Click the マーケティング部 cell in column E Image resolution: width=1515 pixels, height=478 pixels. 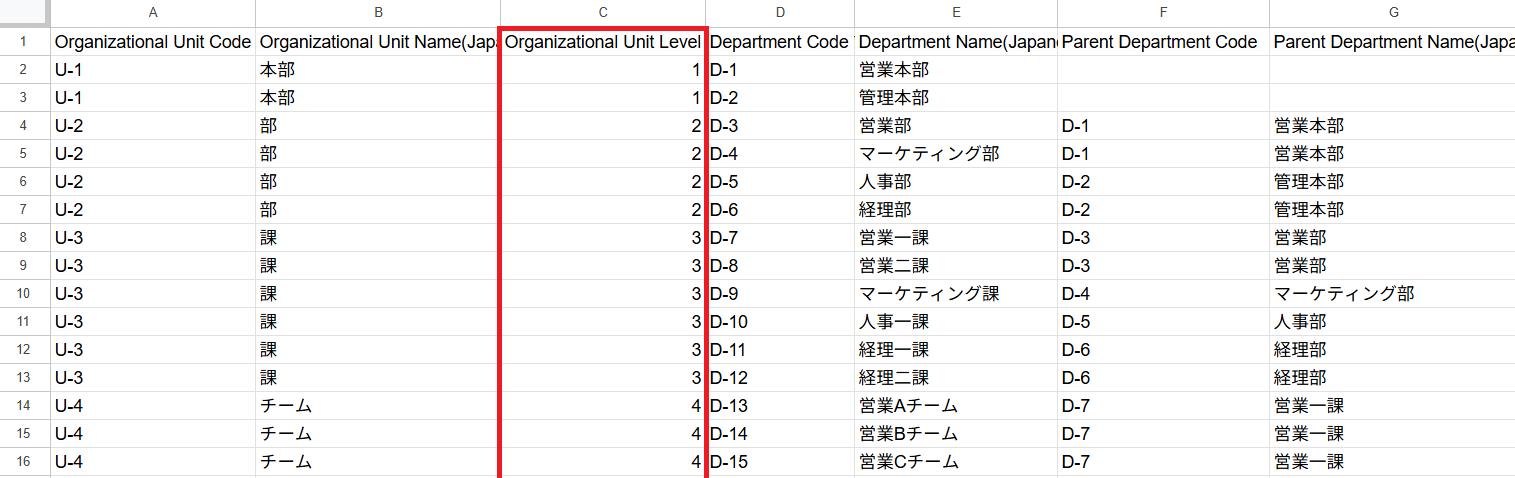tap(956, 154)
